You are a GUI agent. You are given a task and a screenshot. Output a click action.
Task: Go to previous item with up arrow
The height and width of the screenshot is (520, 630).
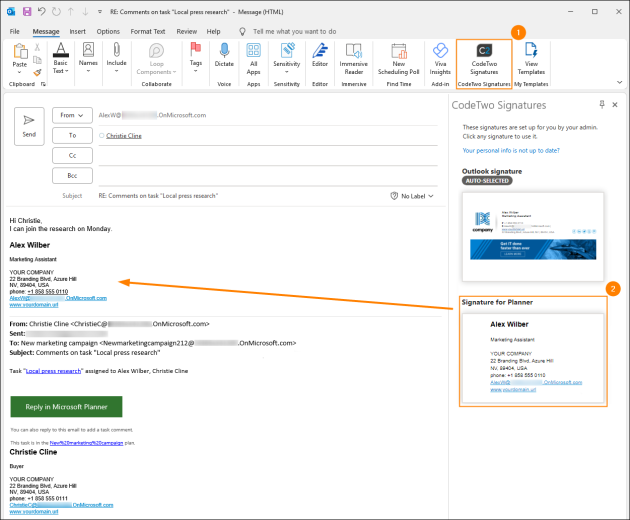point(71,12)
